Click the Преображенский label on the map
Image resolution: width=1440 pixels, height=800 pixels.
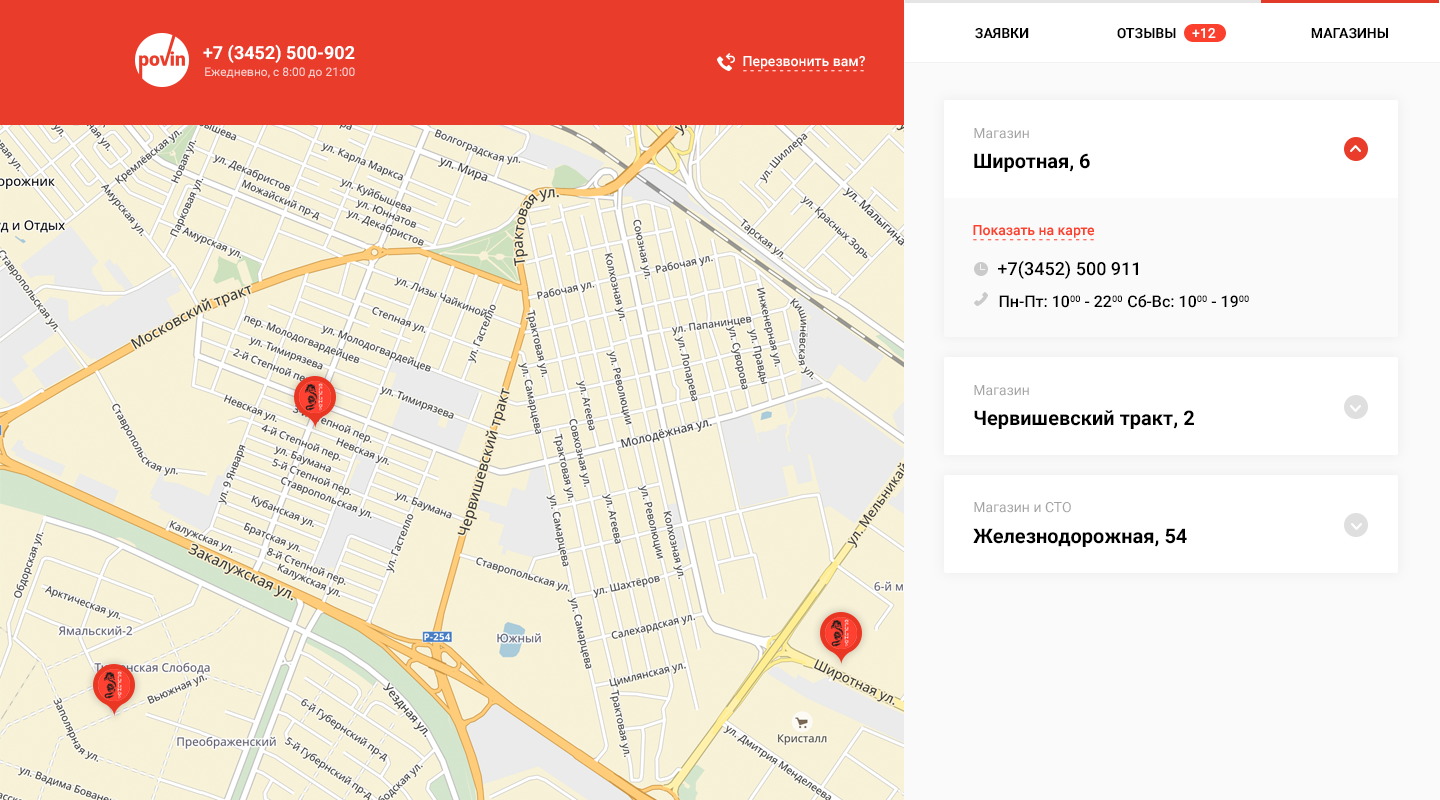[226, 742]
